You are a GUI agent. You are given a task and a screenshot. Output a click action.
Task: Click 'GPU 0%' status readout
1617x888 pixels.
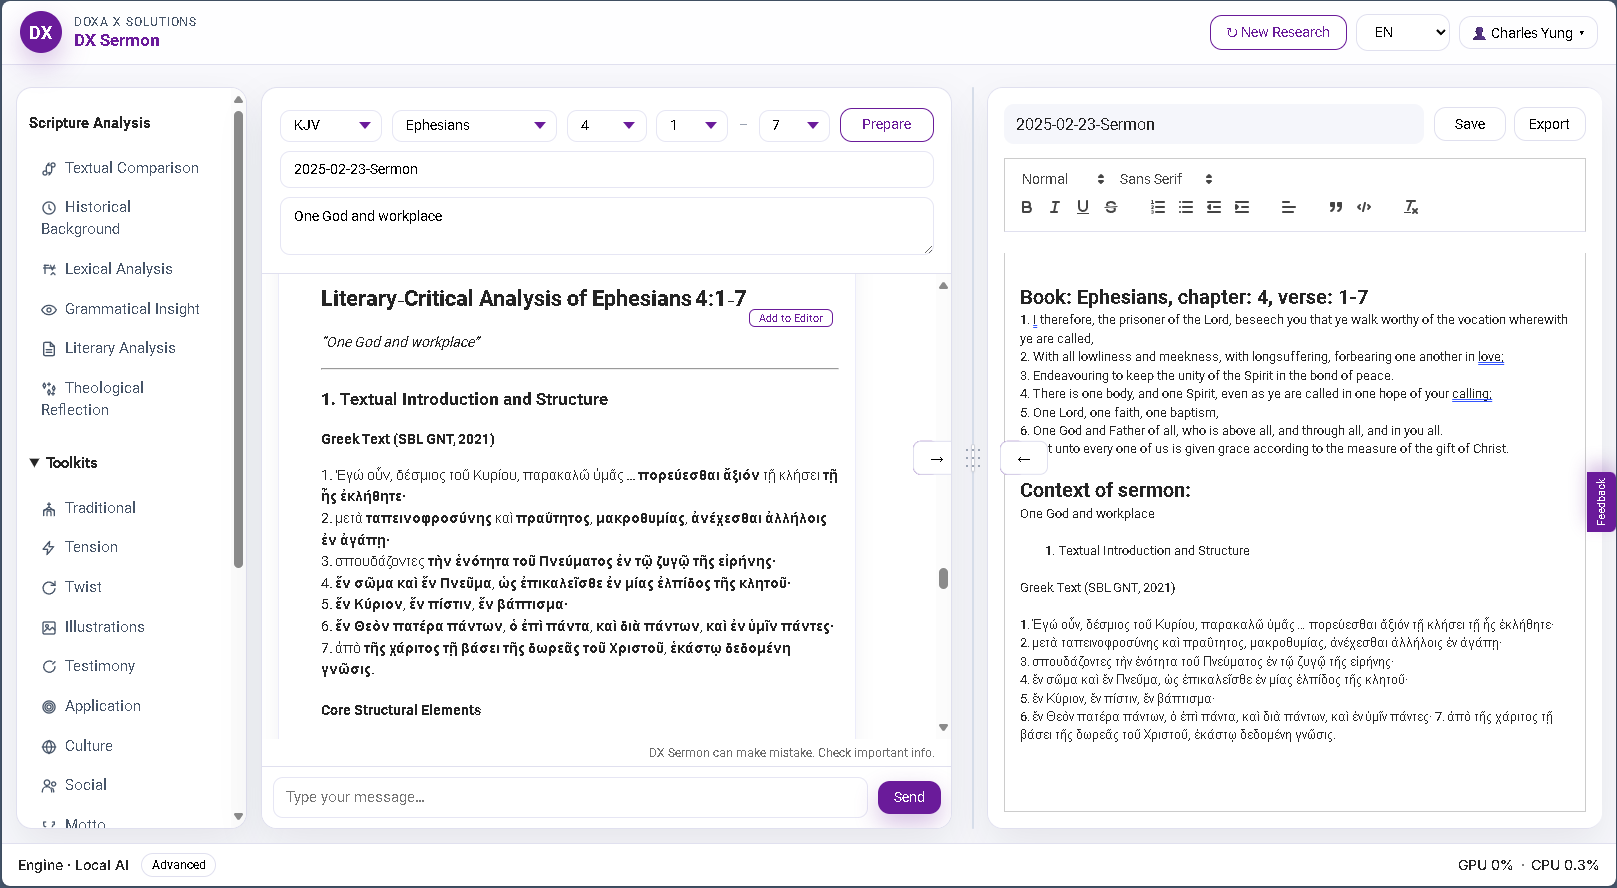coord(1485,865)
